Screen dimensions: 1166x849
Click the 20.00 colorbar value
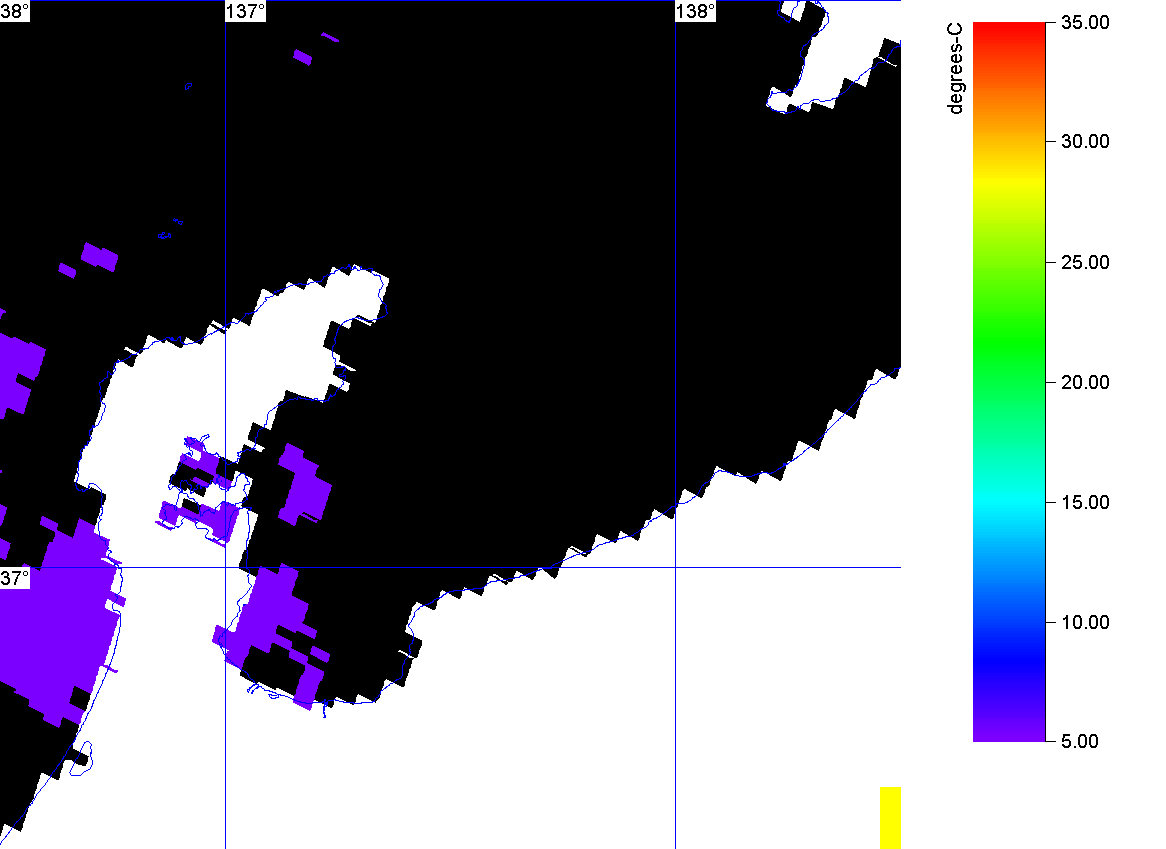click(x=1085, y=382)
